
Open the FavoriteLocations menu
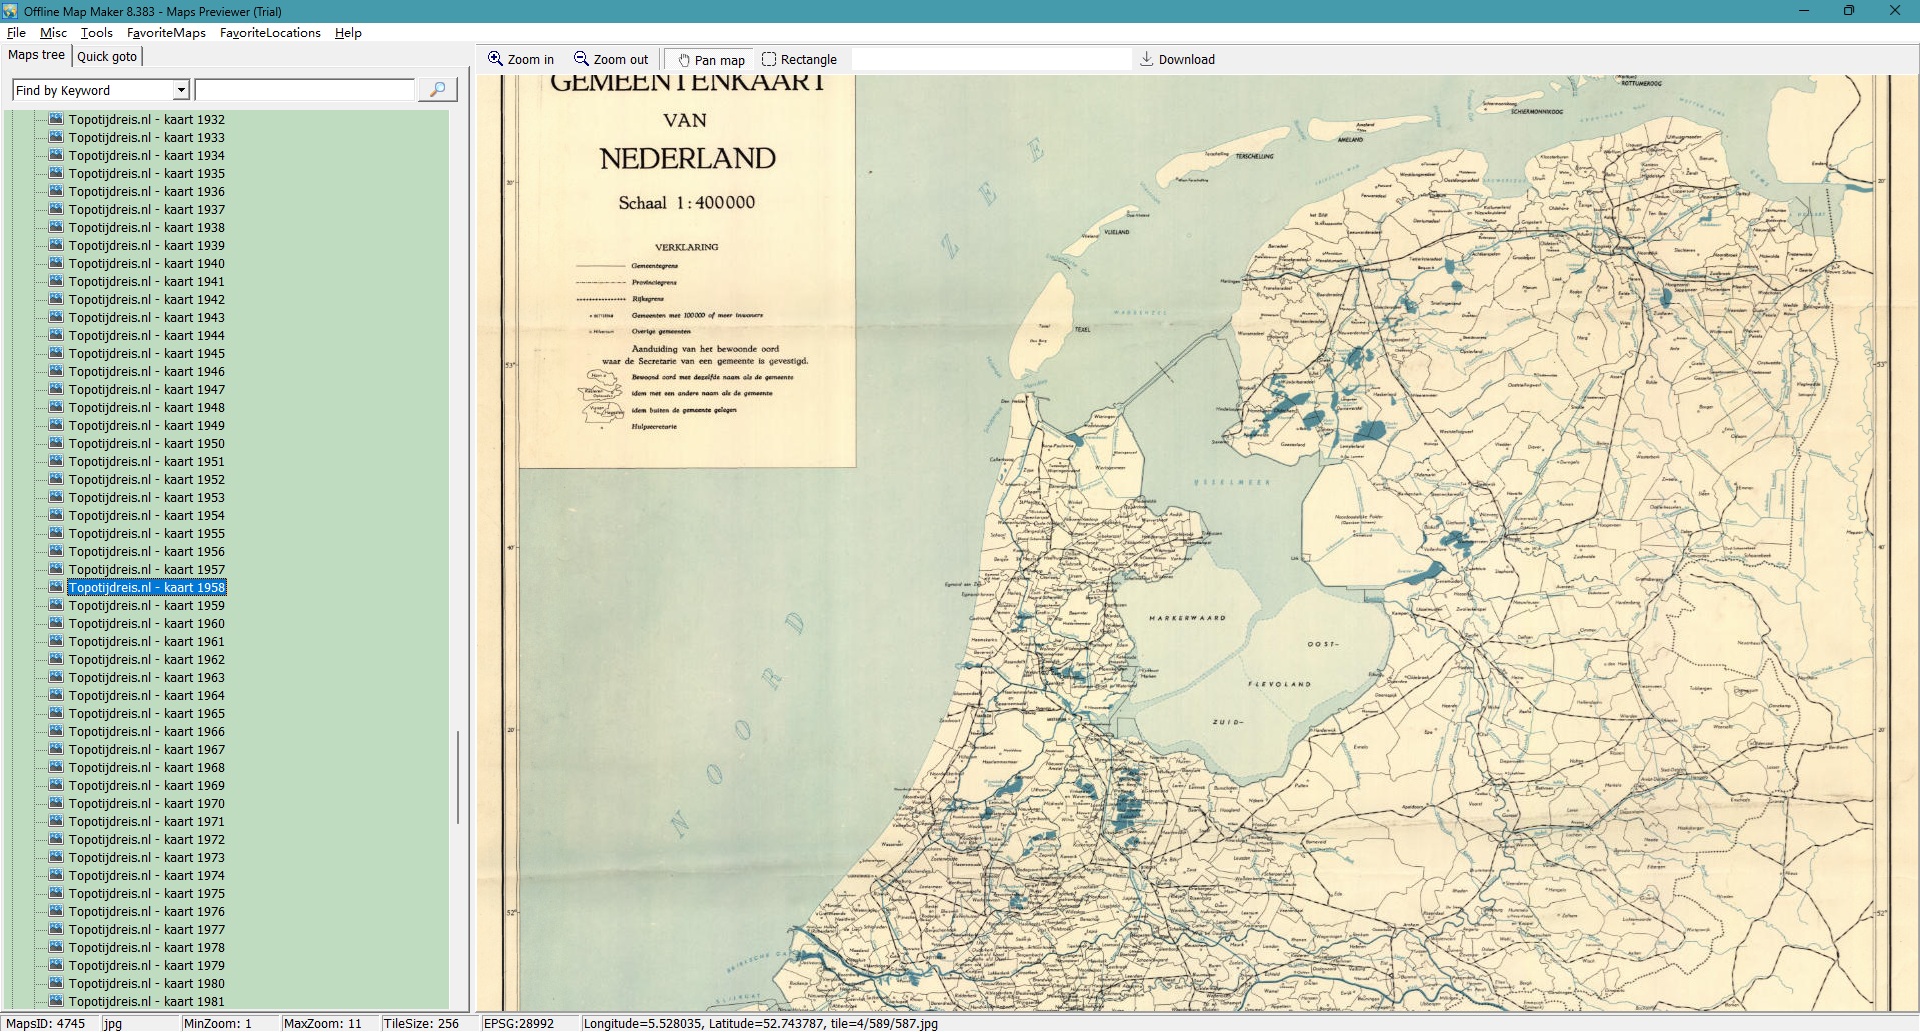pos(270,33)
